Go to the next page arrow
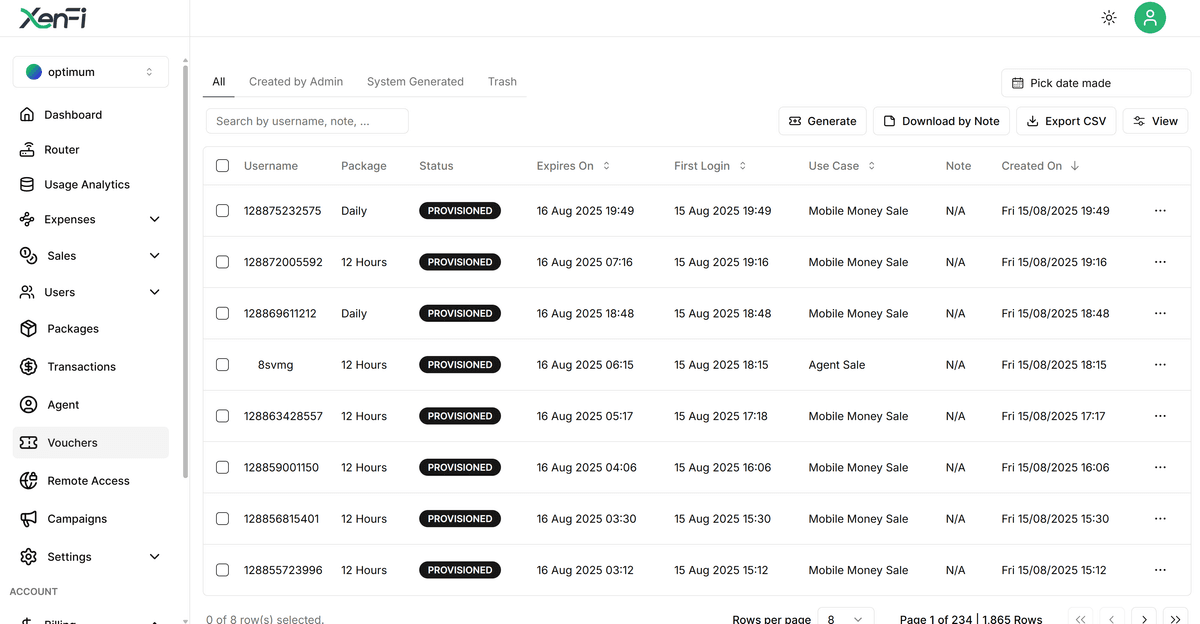The image size is (1200, 624). pyautogui.click(x=1144, y=619)
